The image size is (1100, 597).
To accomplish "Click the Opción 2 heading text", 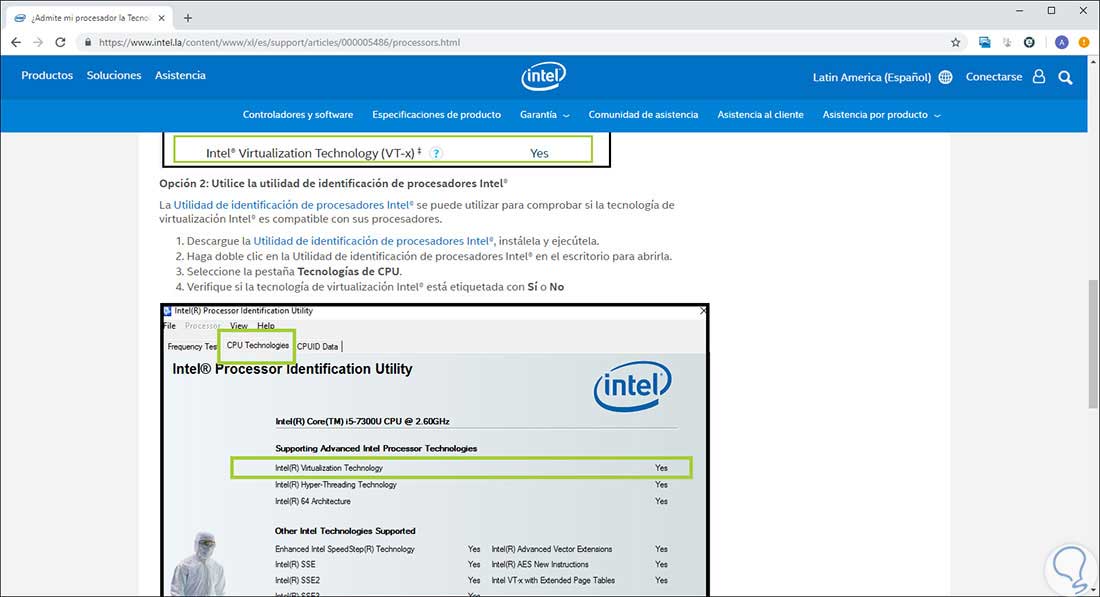I will 333,183.
